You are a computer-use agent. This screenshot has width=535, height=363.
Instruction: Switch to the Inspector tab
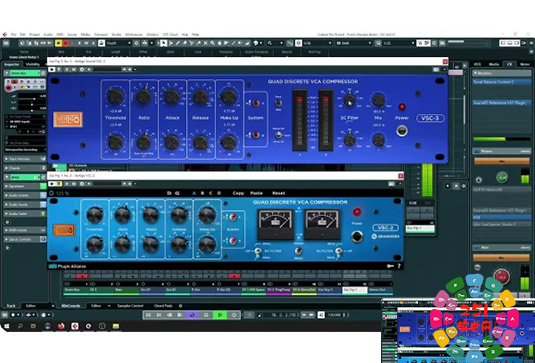12,64
